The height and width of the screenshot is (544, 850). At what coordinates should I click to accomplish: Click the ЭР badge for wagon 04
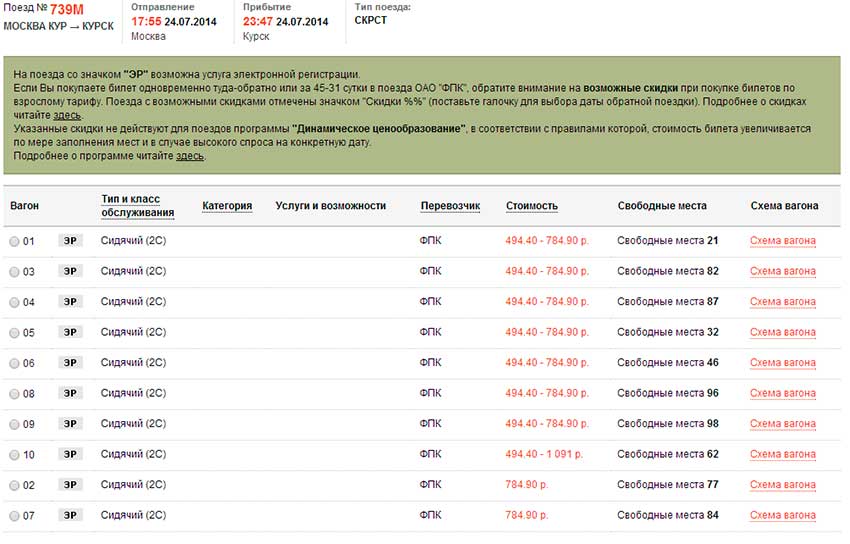(x=70, y=302)
